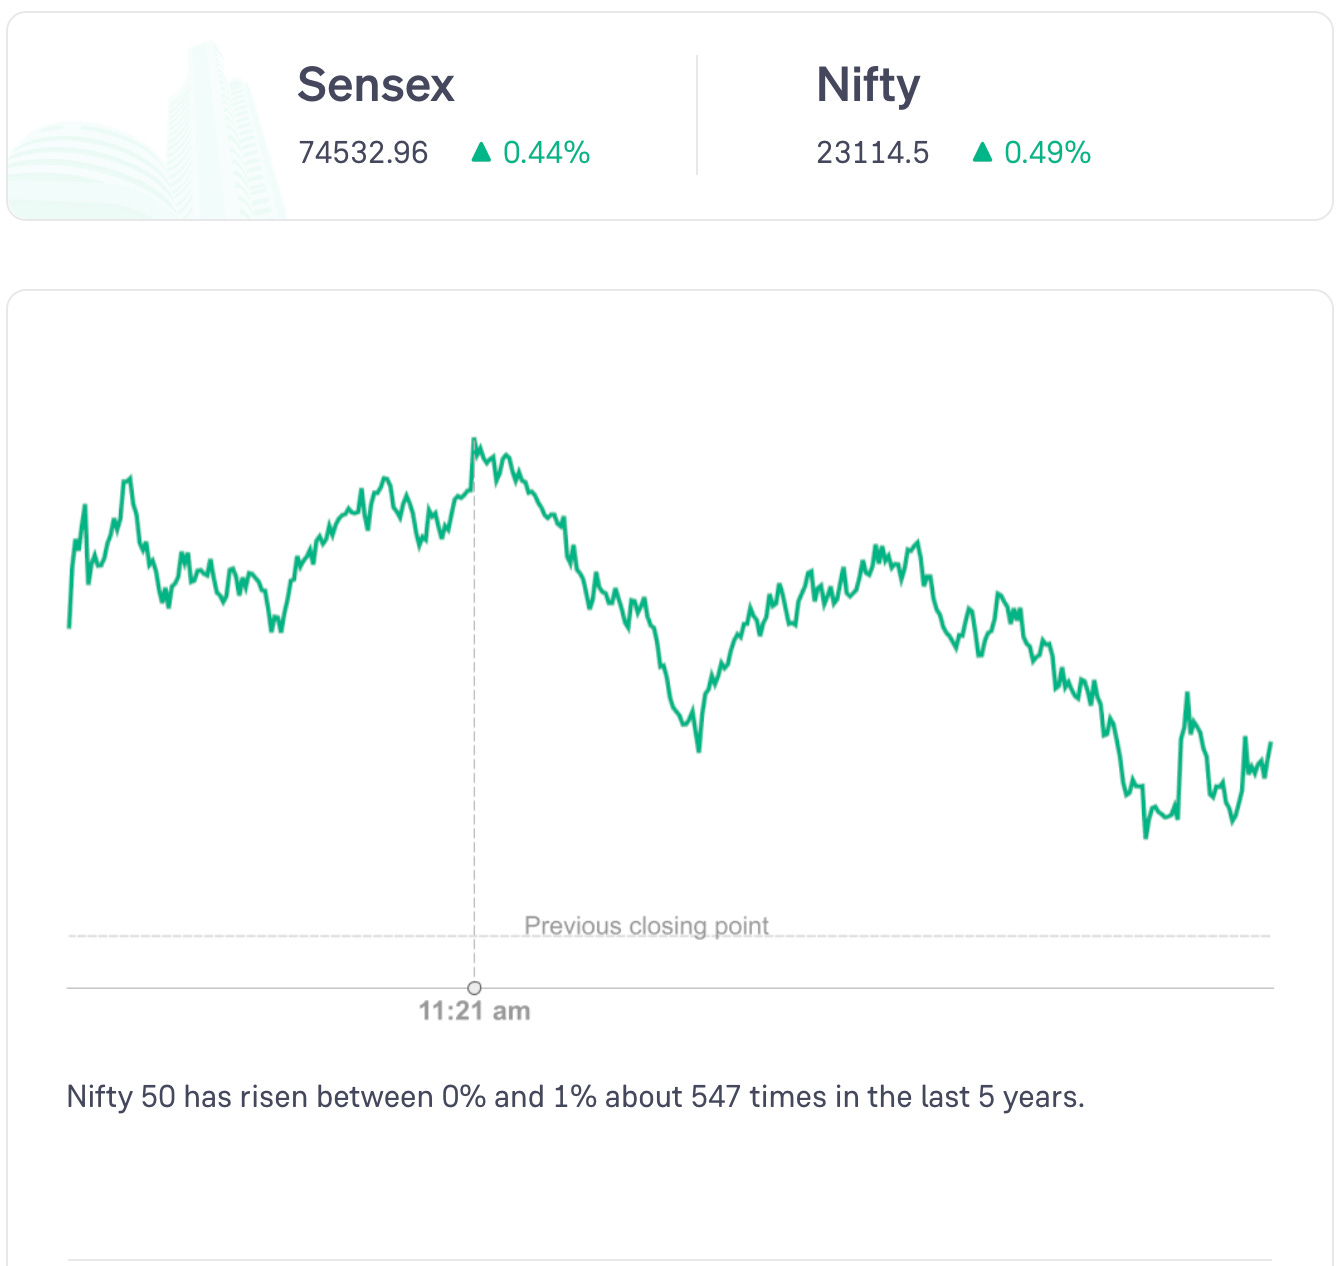
Task: Click the 11:21 am time label
Action: click(474, 1011)
